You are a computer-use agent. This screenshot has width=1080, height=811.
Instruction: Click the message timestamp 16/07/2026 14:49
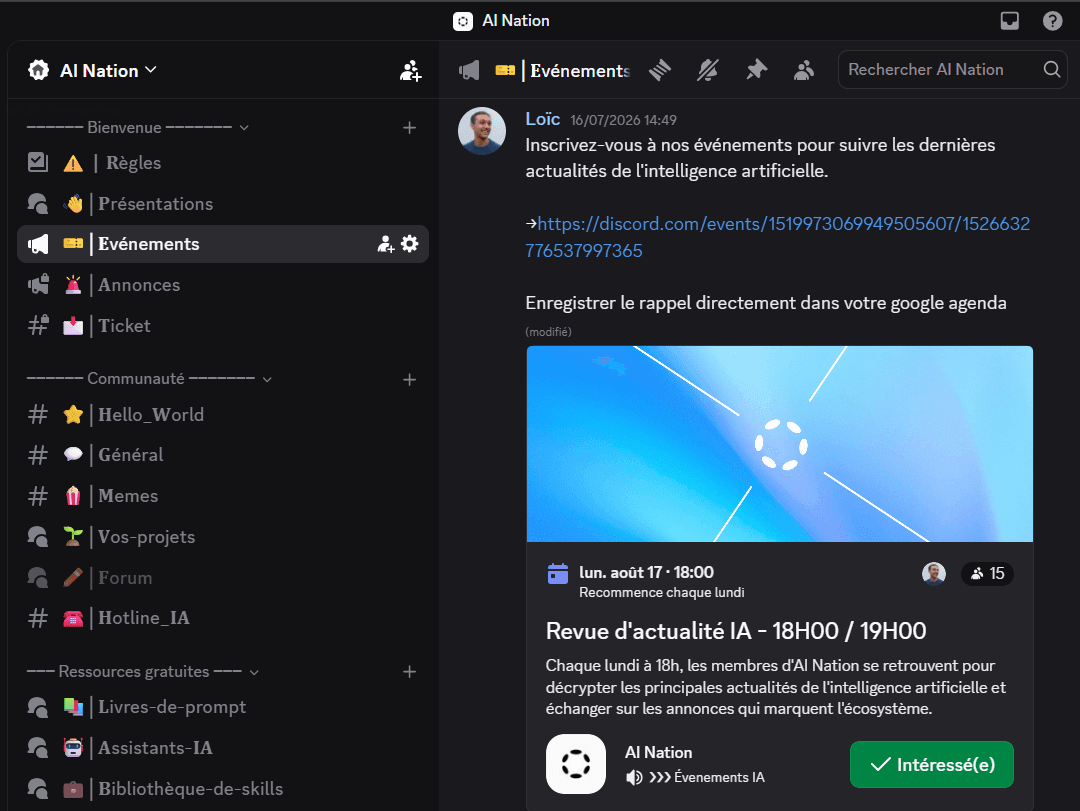[x=623, y=121]
